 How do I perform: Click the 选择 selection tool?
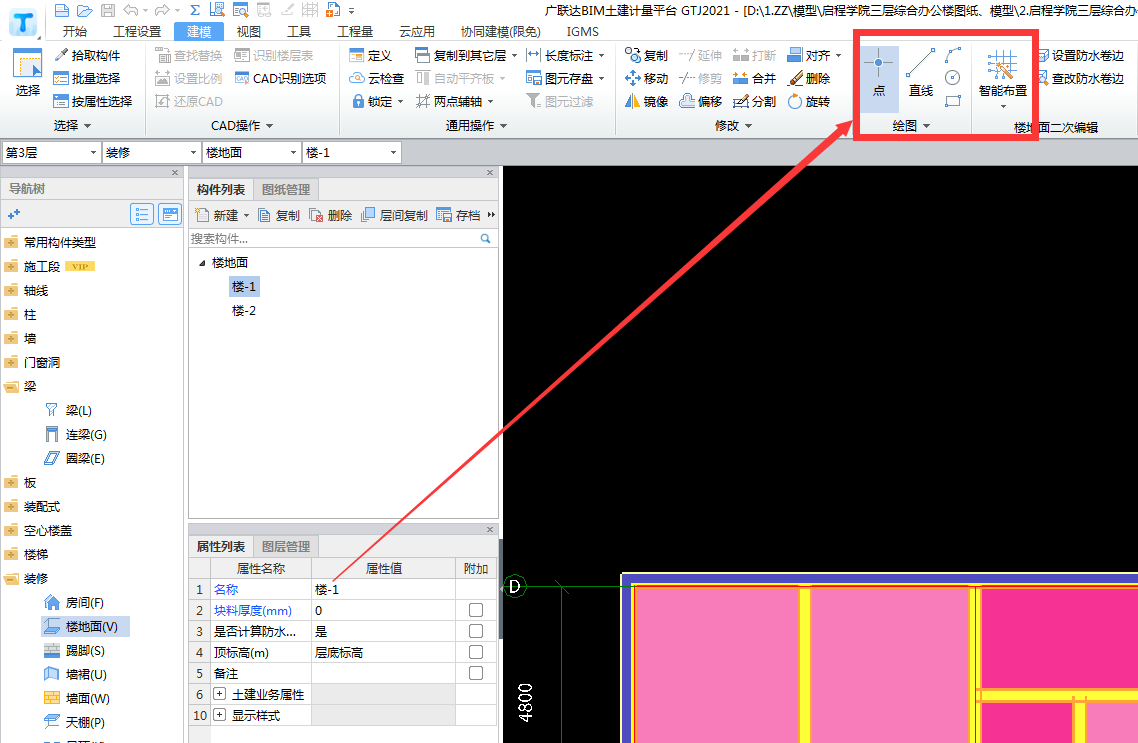pos(28,73)
